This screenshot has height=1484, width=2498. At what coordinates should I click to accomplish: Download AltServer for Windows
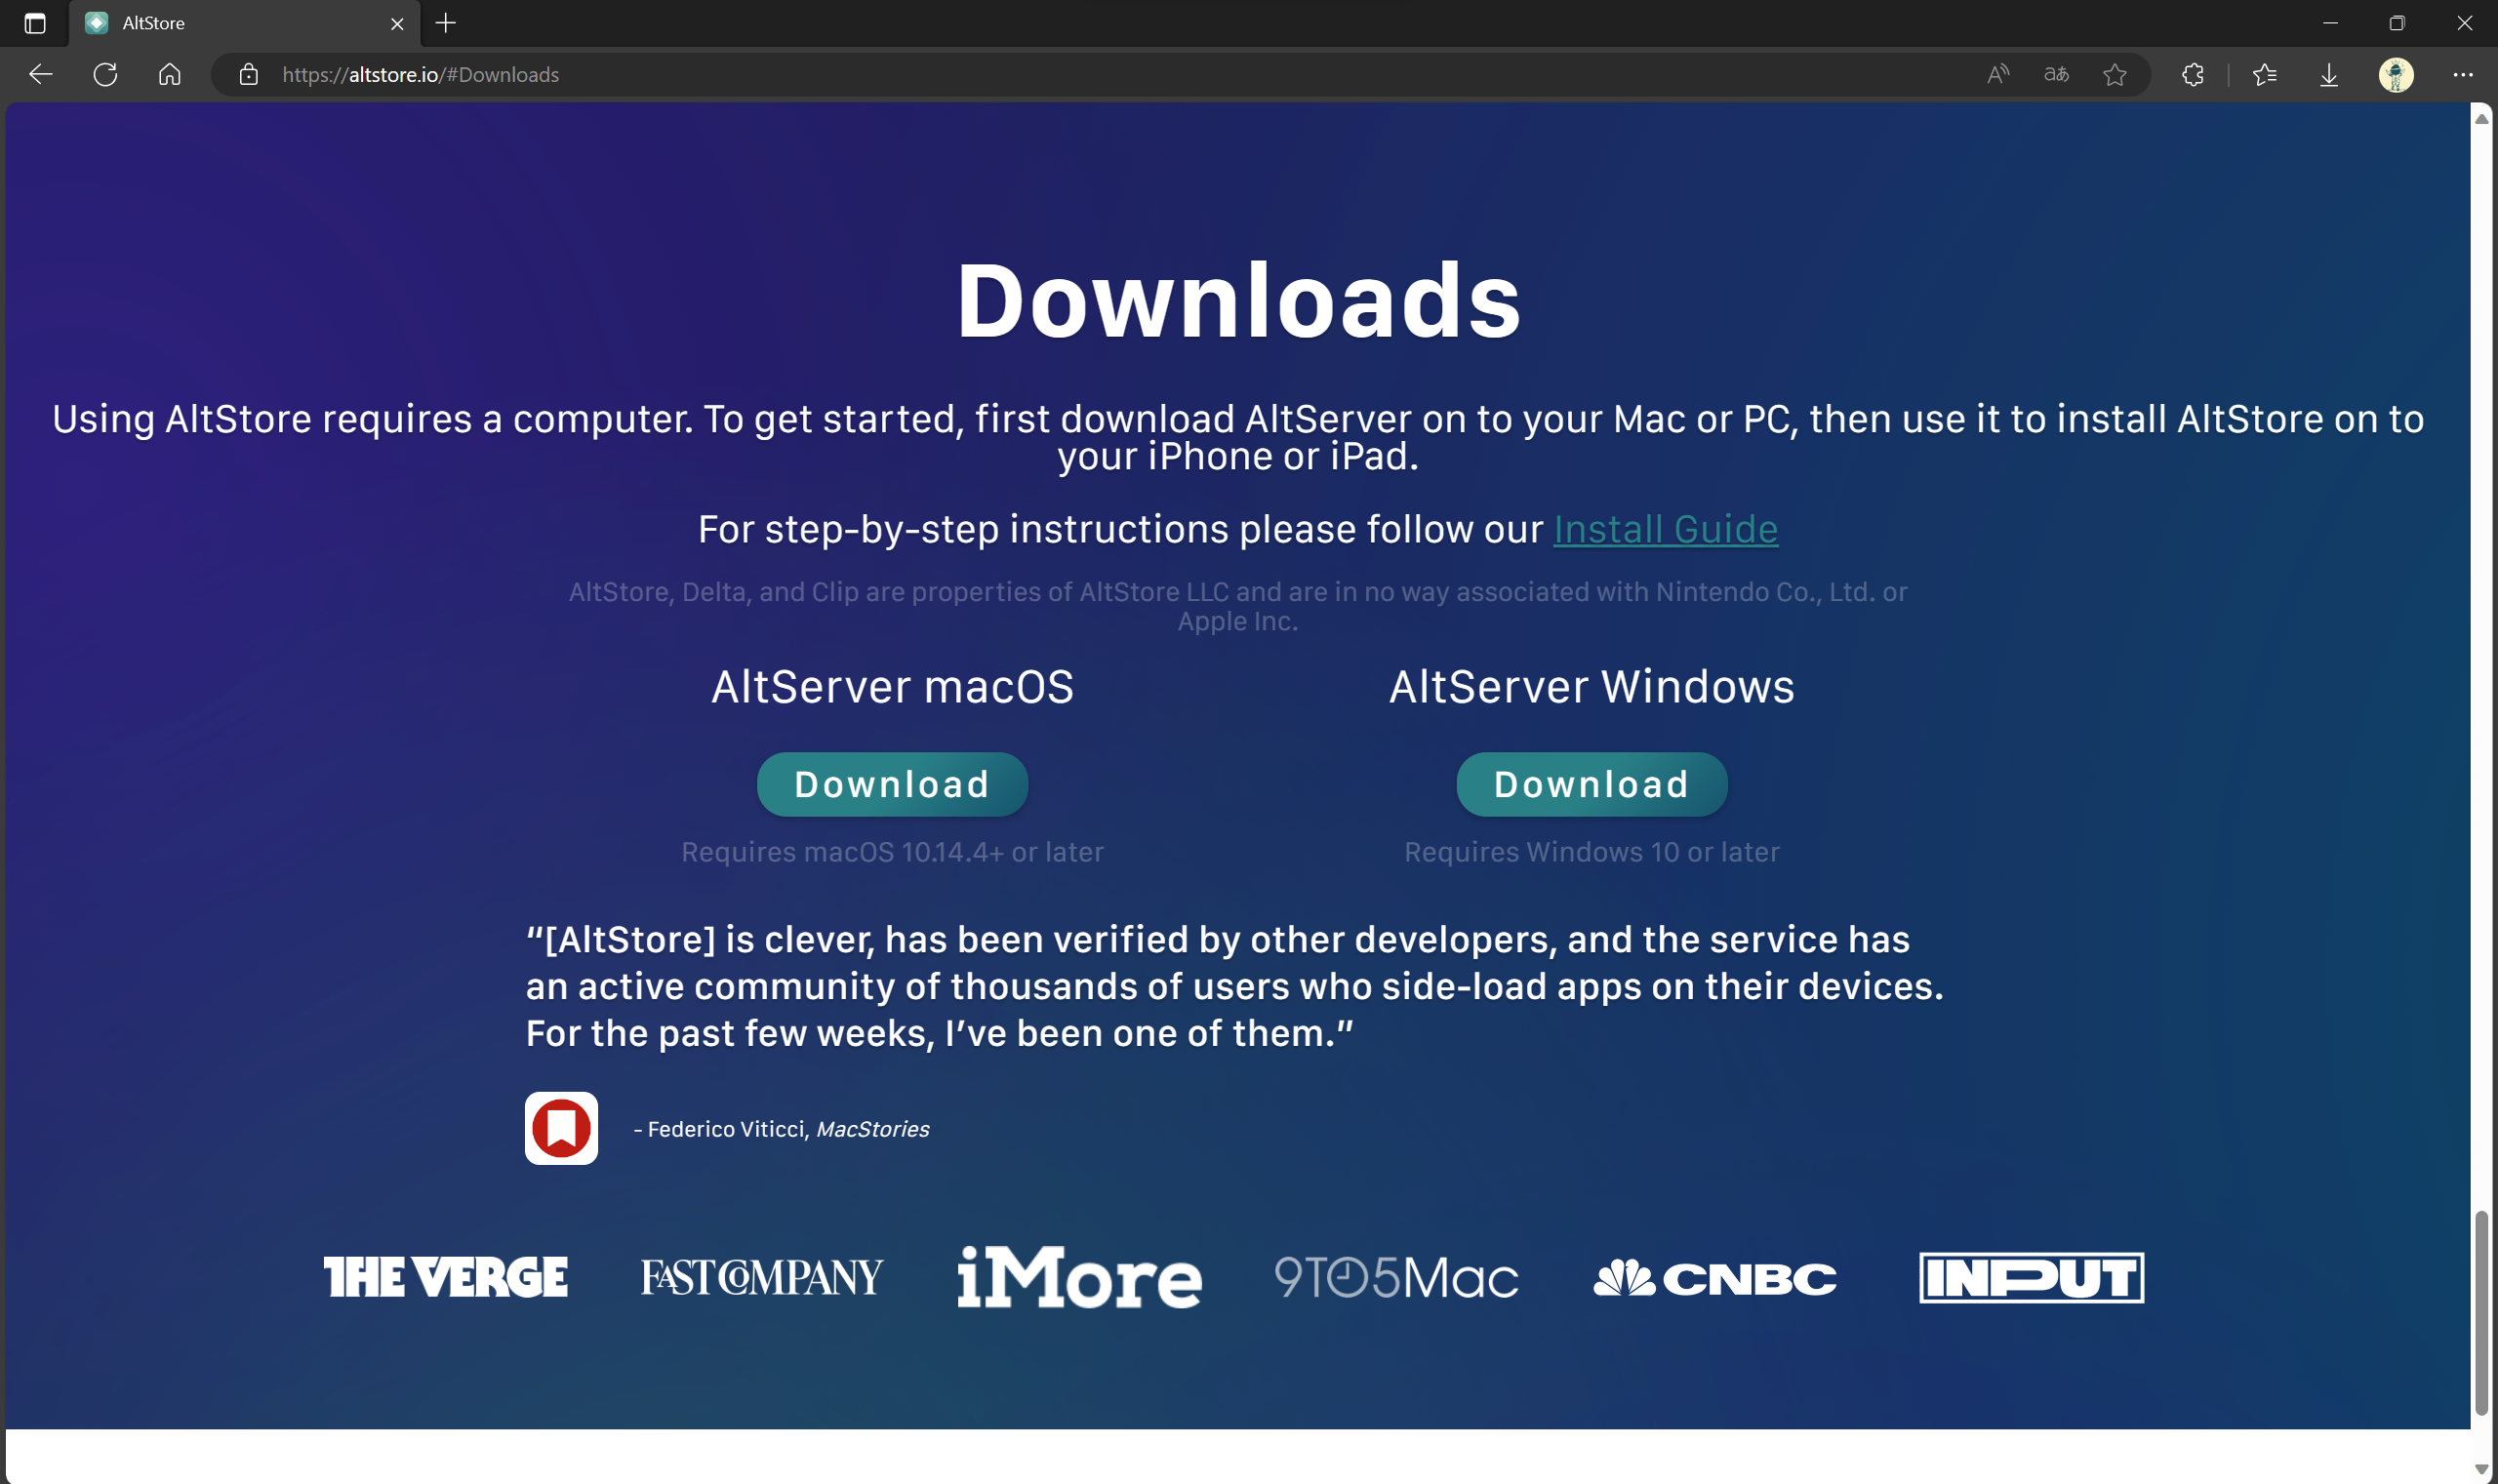1591,784
